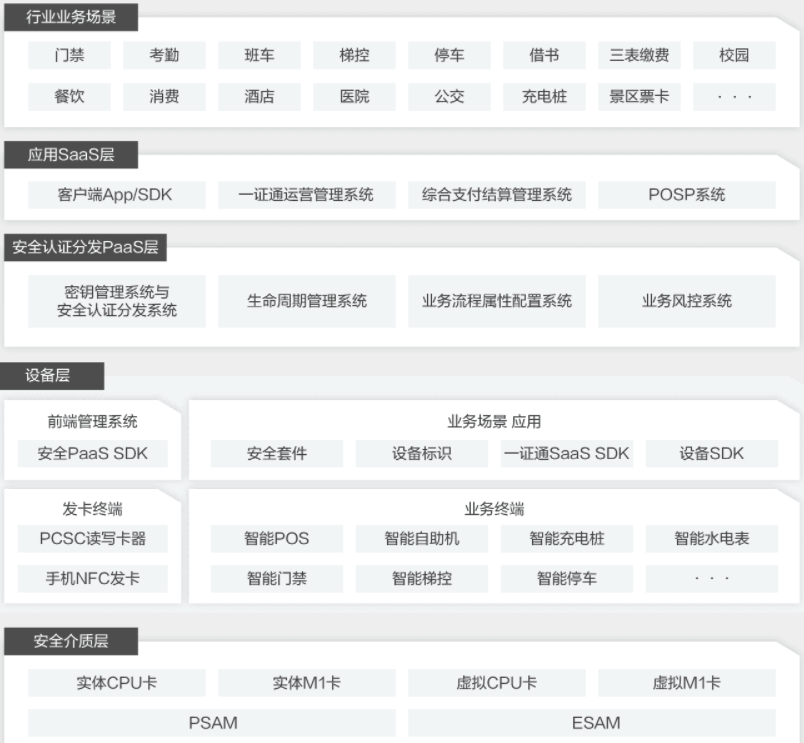Select the 安全认证分发PaaS层 header
The width and height of the screenshot is (804, 743).
[x=85, y=247]
